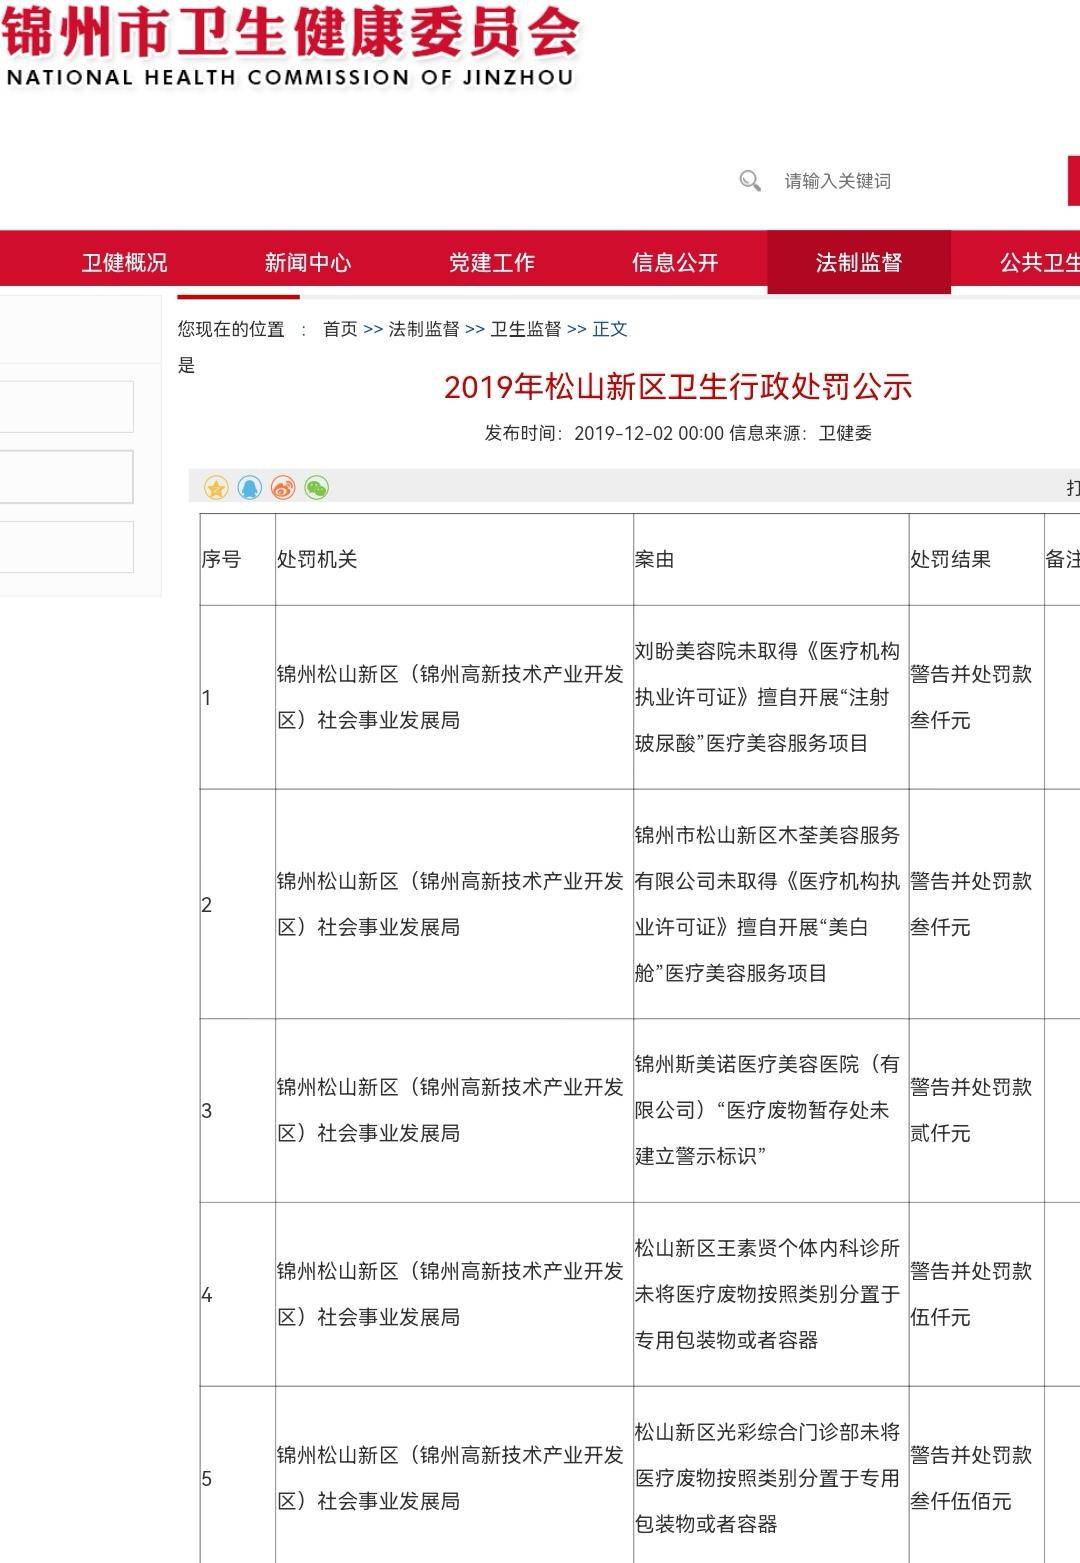The height and width of the screenshot is (1563, 1080).
Task: Click the 正文 breadcrumb link
Action: (610, 329)
